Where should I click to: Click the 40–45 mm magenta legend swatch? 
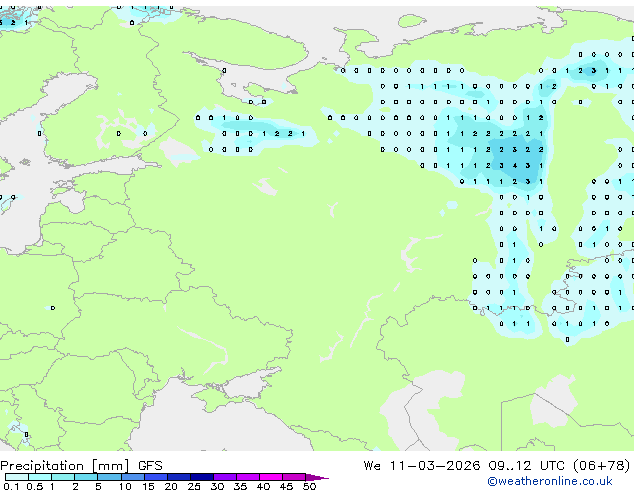(x=271, y=477)
